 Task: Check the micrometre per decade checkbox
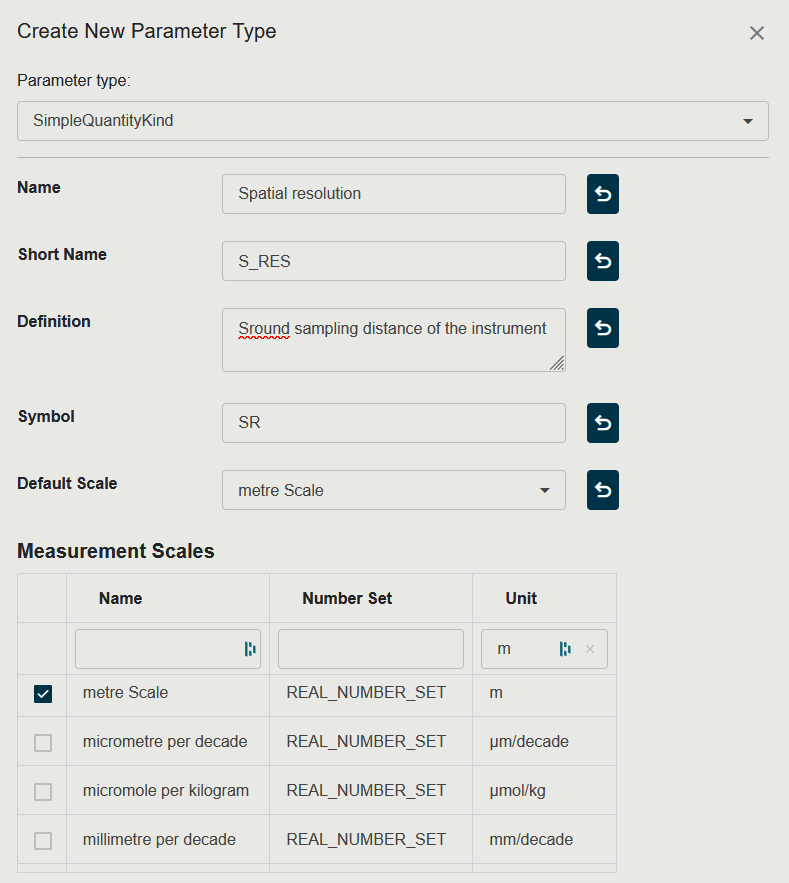pyautogui.click(x=43, y=743)
